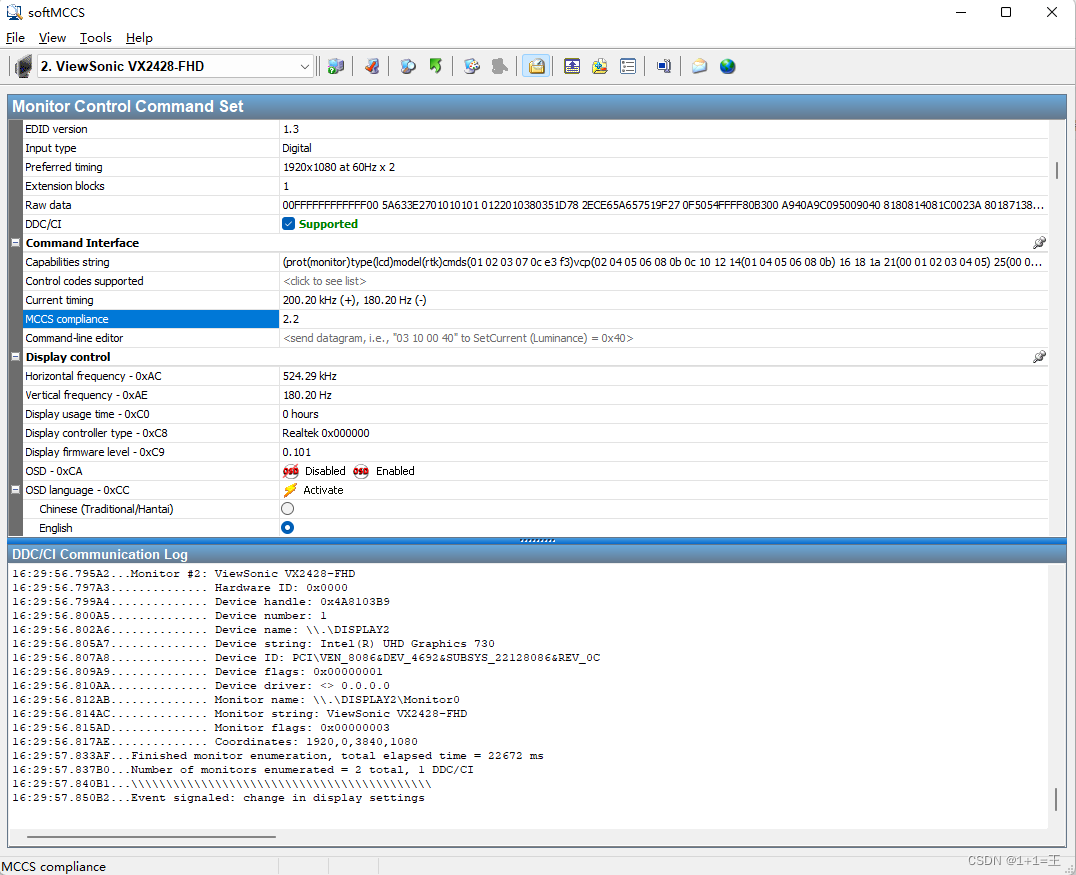Screen dimensions: 1076x875
Task: Select the Input type row
Action: 535,148
